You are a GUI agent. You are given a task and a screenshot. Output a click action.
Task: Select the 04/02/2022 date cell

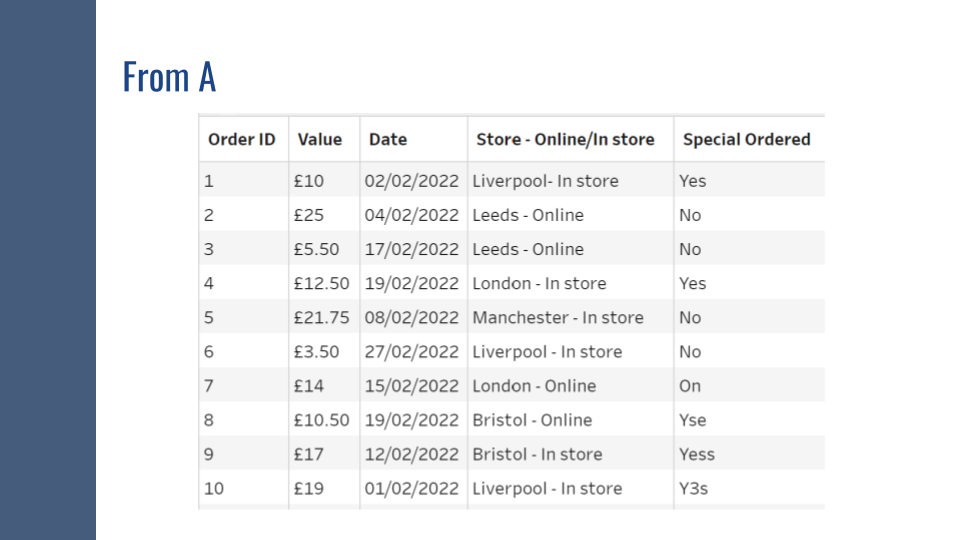point(412,215)
